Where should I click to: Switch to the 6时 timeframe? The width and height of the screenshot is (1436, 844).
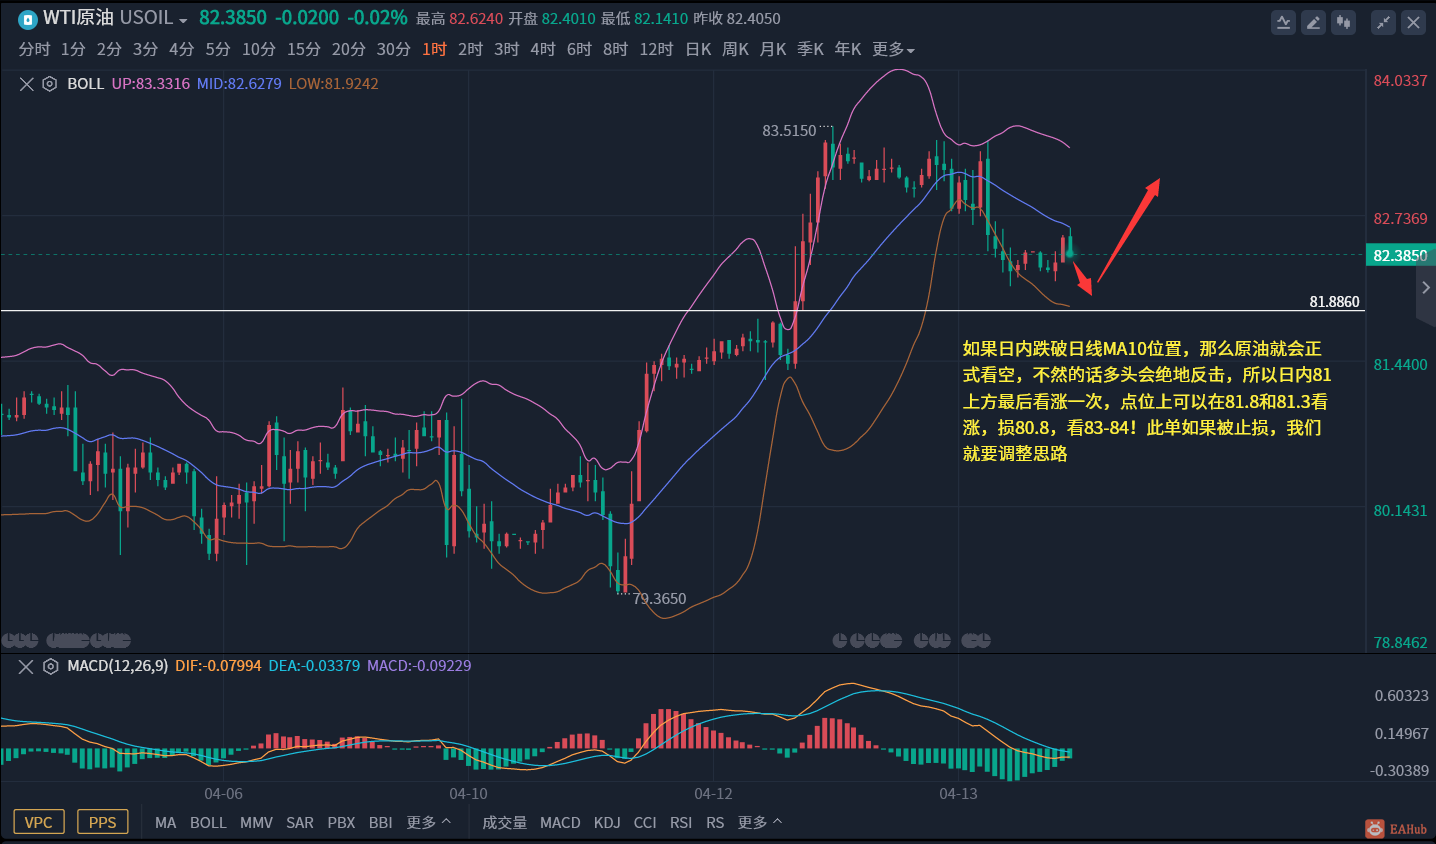point(579,49)
